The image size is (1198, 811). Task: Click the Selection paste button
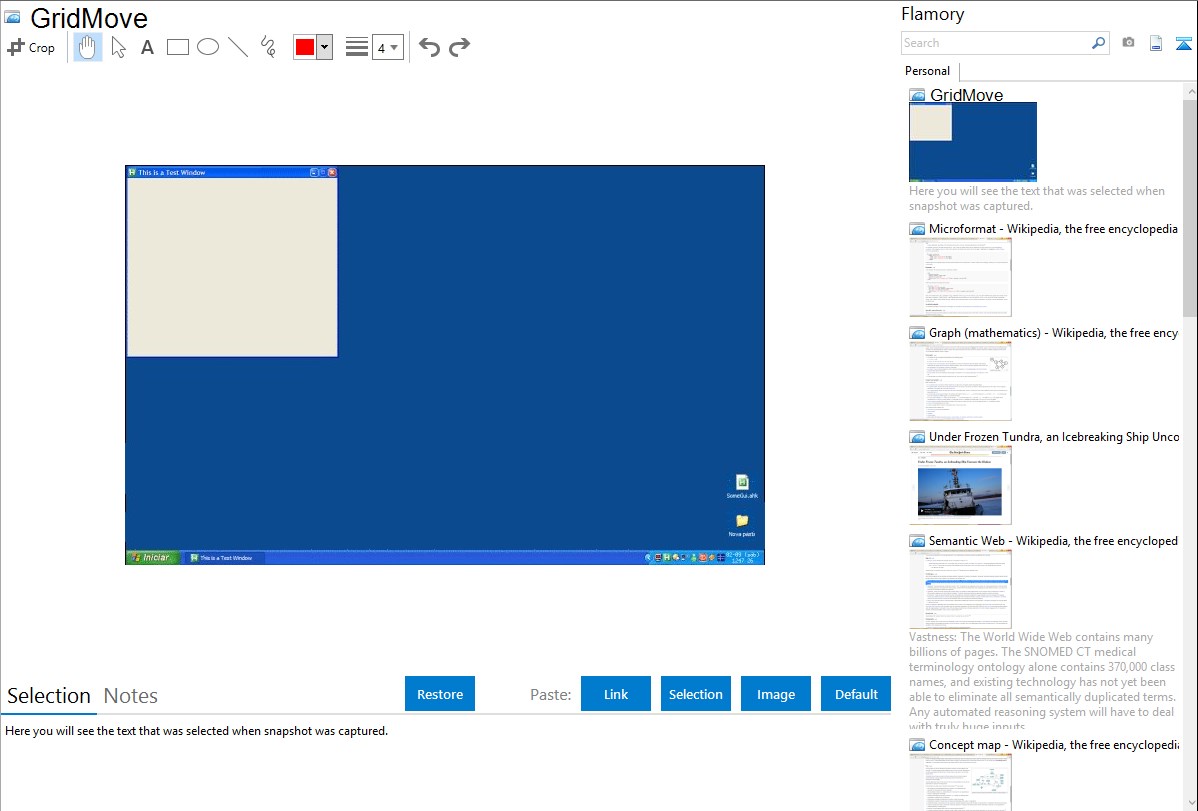696,694
